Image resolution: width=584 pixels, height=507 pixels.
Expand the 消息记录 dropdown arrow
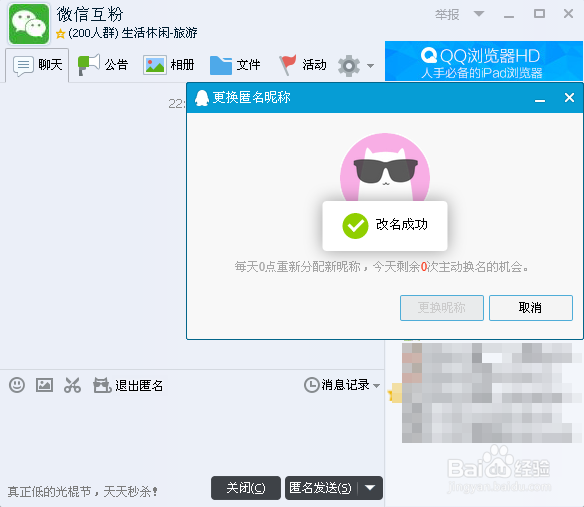tap(376, 386)
